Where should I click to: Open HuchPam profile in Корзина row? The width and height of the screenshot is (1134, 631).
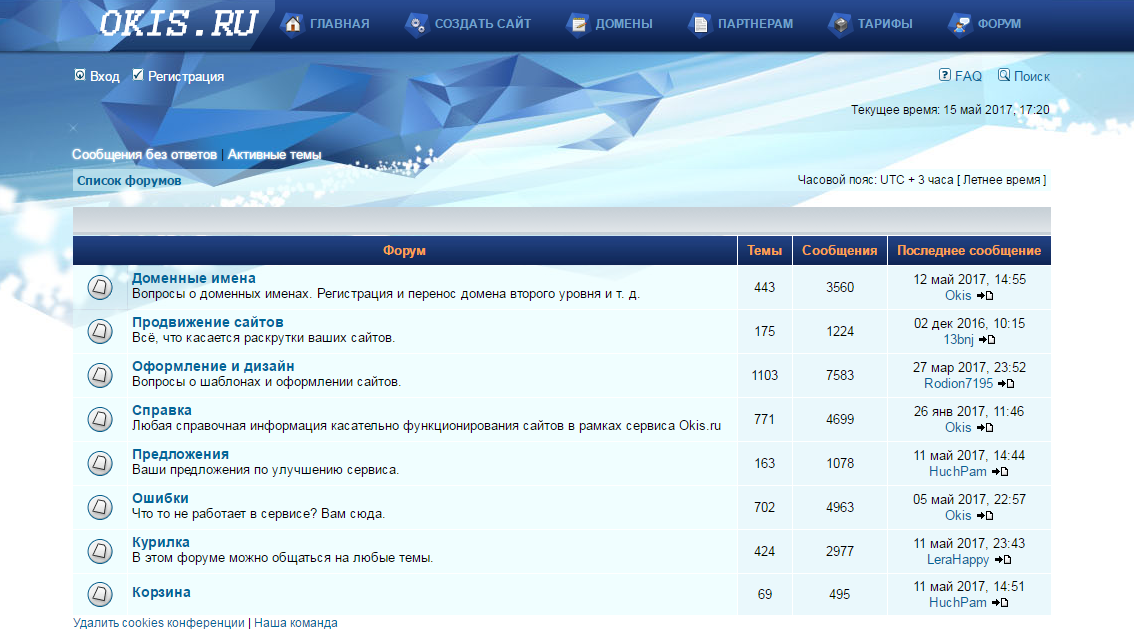tap(958, 602)
